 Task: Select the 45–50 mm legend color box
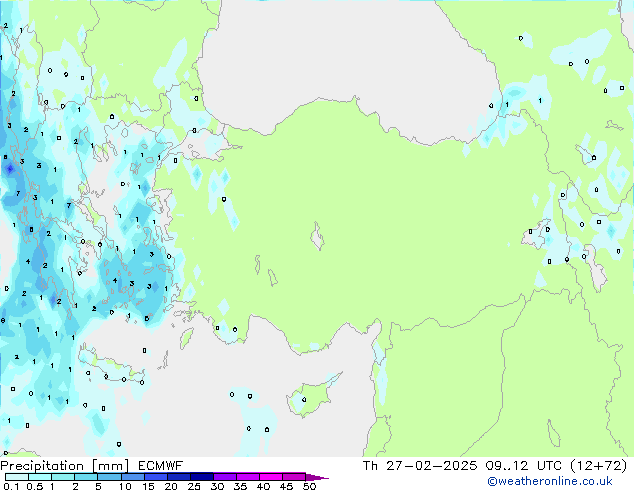(294, 477)
